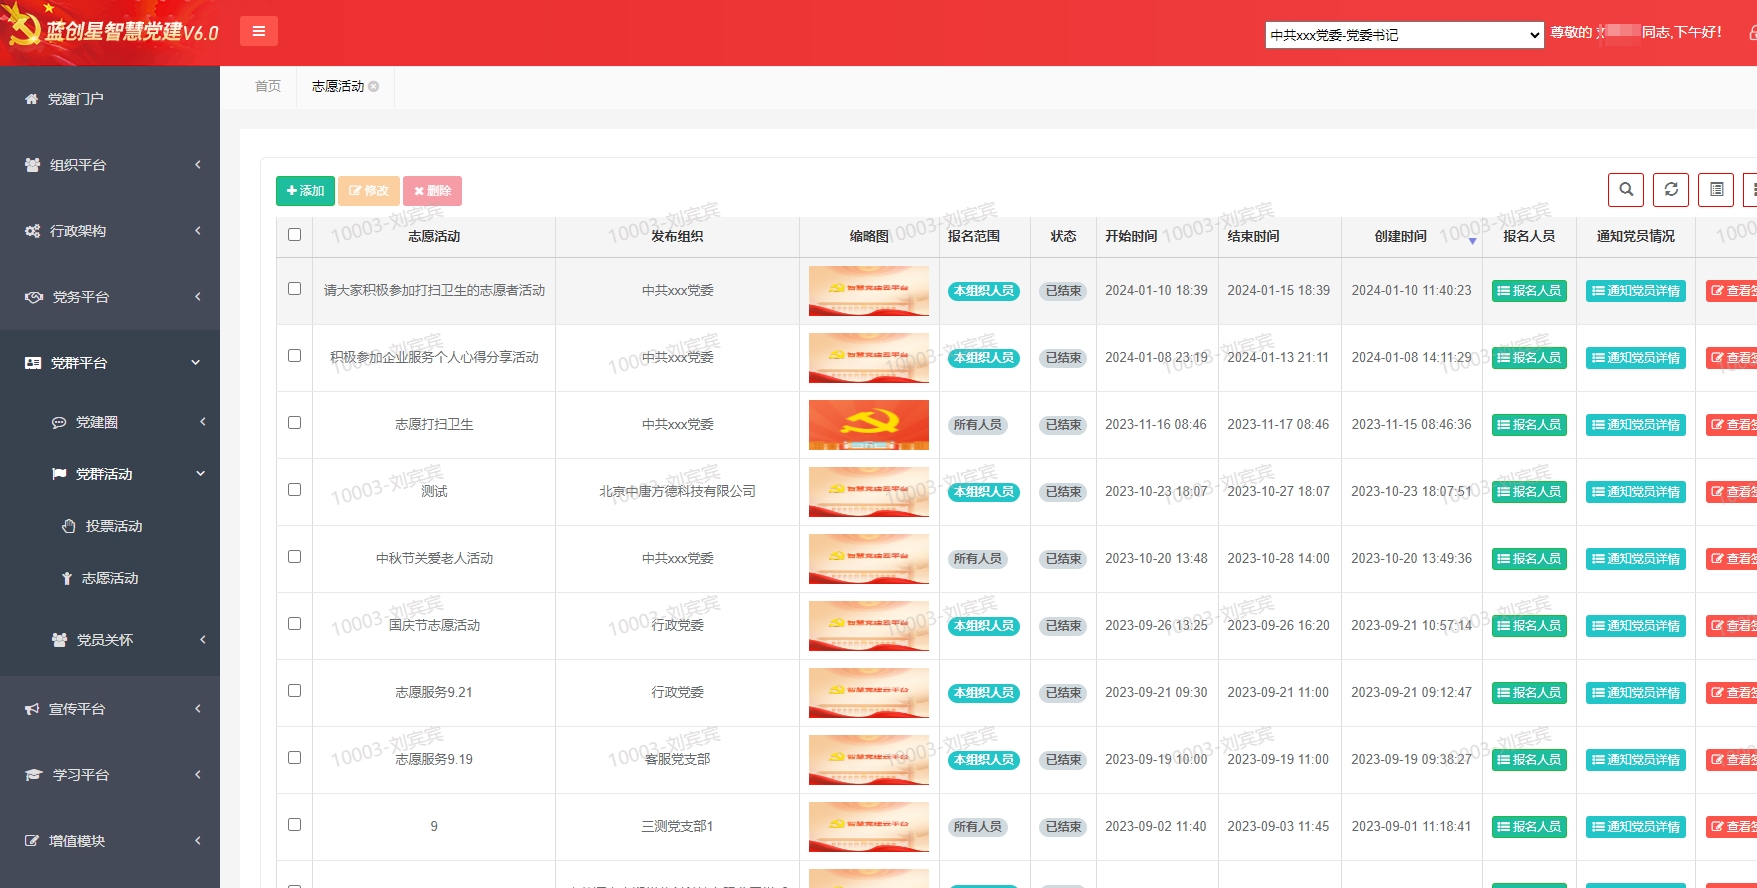
Task: Select checkbox for 测试 row
Action: click(x=294, y=489)
